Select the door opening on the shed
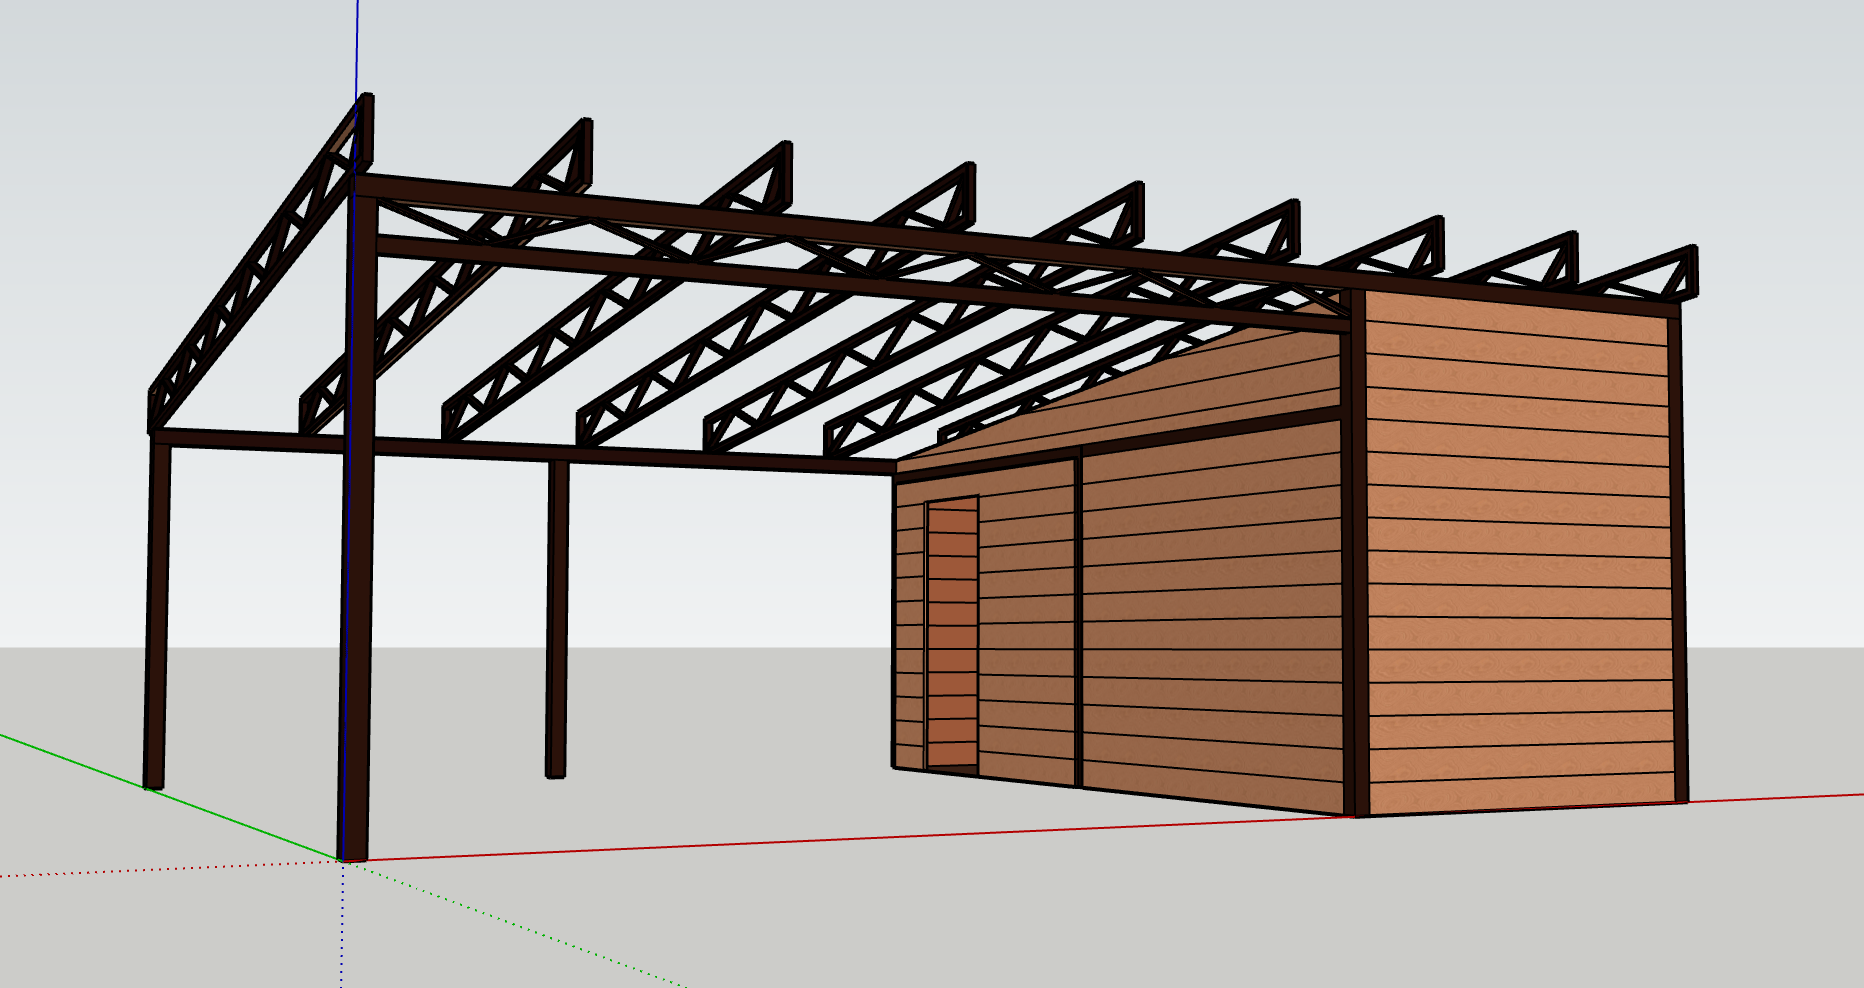The height and width of the screenshot is (988, 1864). coord(952,633)
